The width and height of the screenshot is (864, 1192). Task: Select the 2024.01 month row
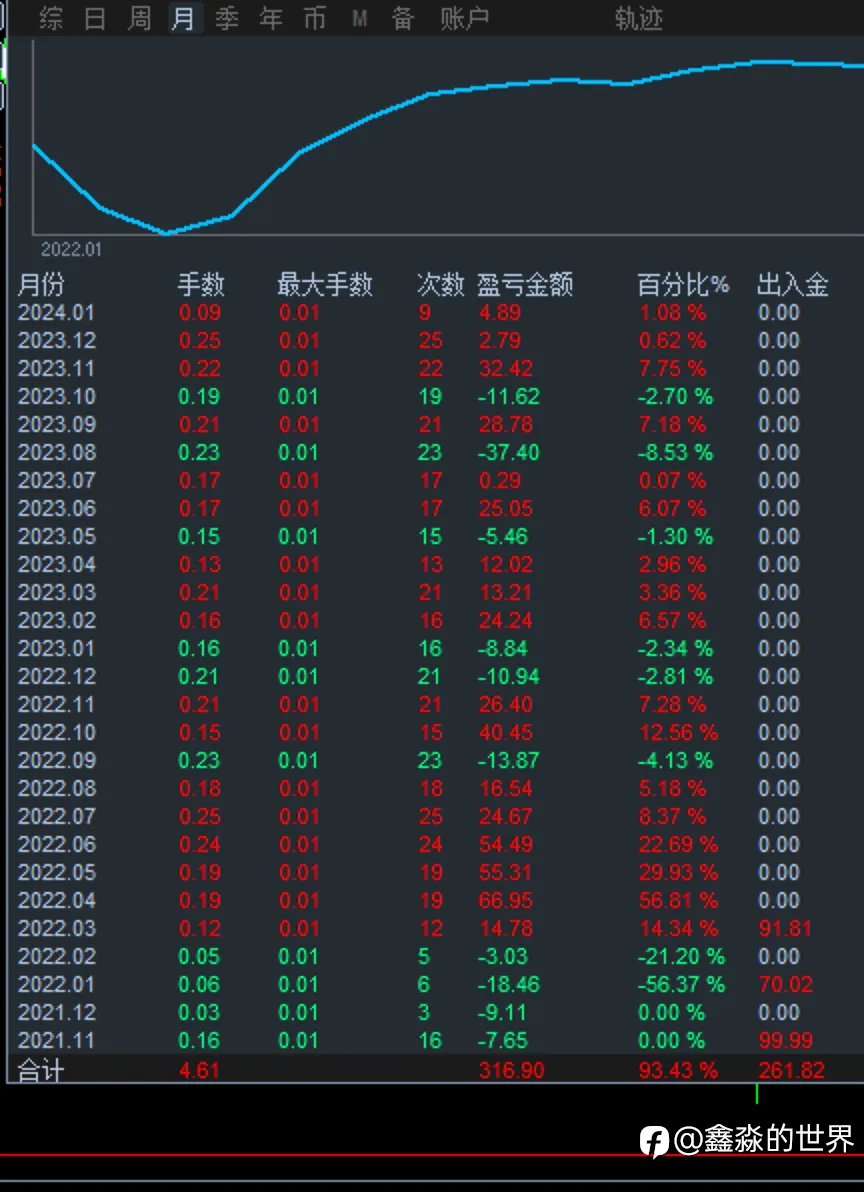pos(435,312)
